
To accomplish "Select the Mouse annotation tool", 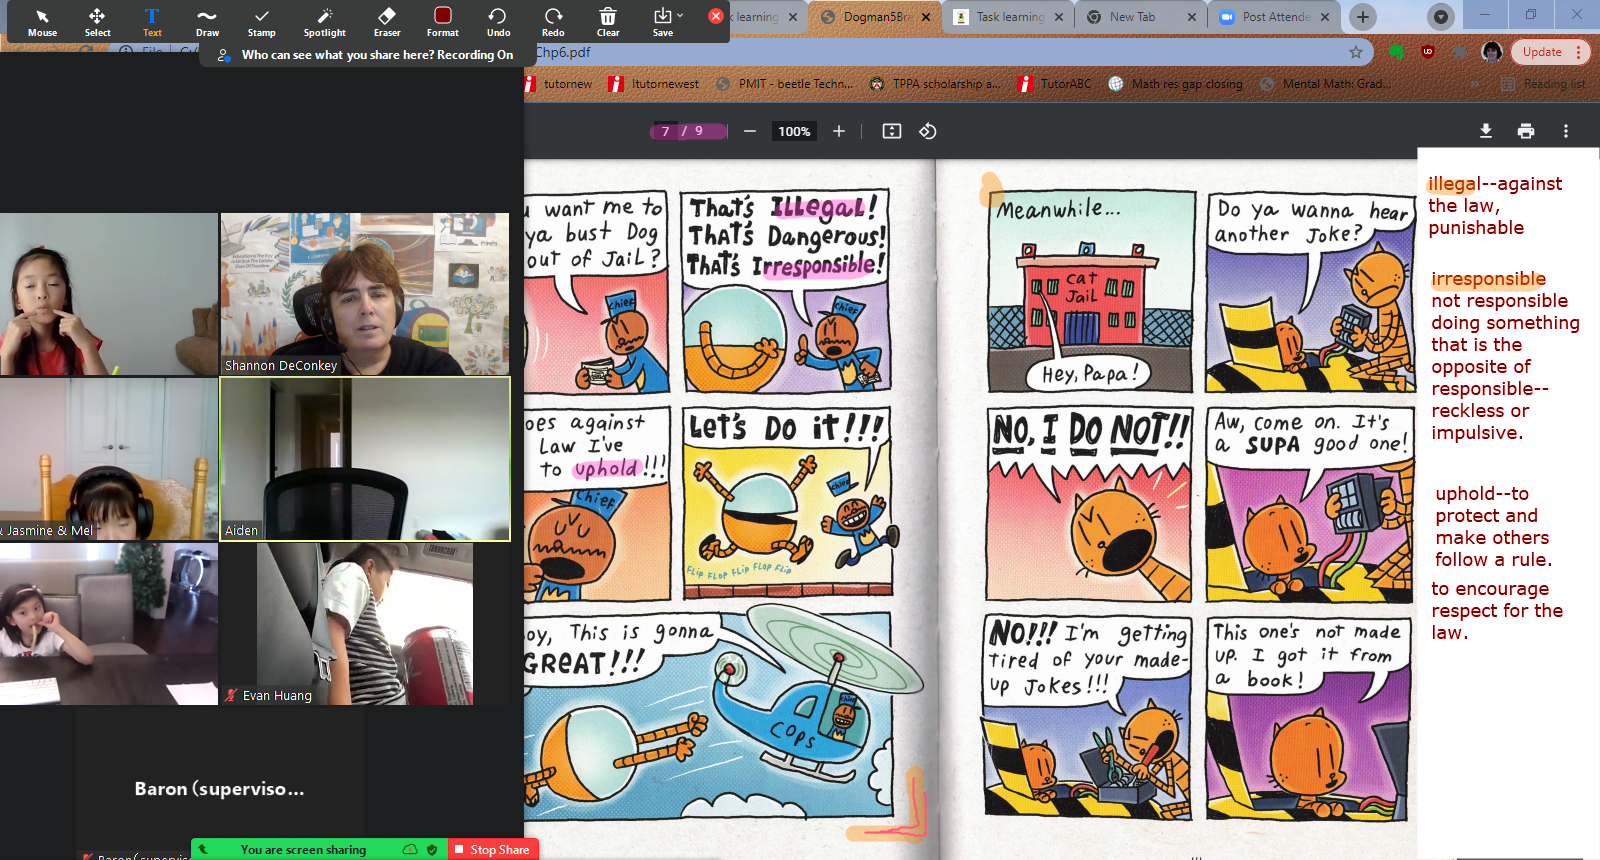I will pyautogui.click(x=42, y=21).
